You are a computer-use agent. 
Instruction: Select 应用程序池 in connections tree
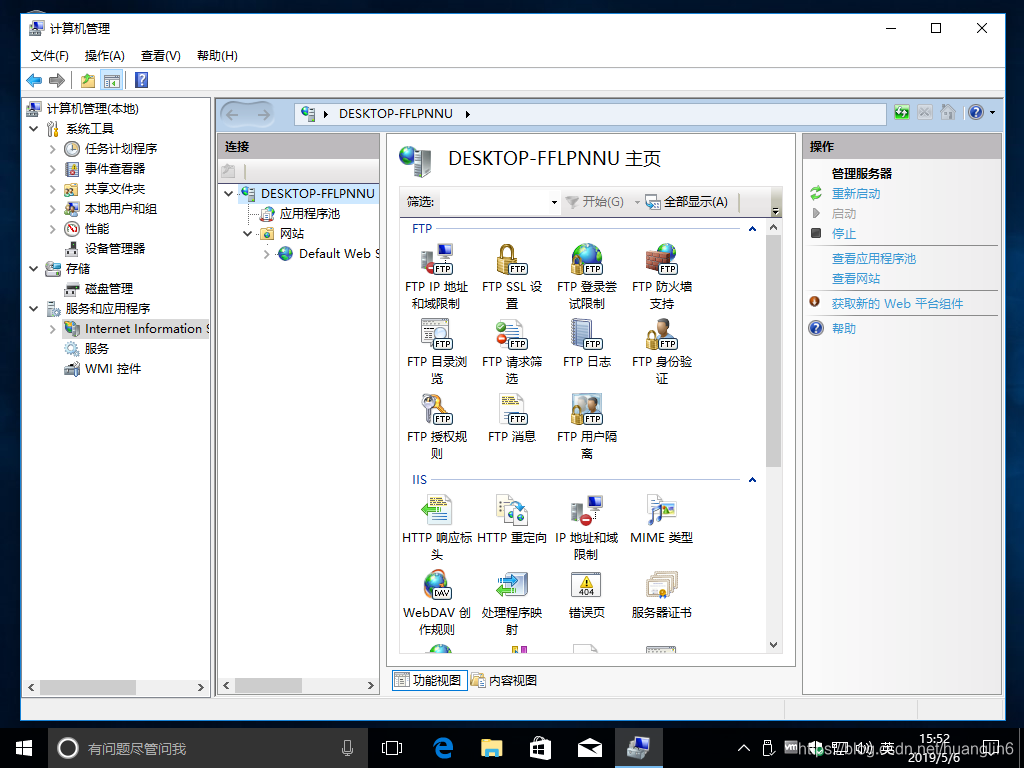tap(310, 214)
